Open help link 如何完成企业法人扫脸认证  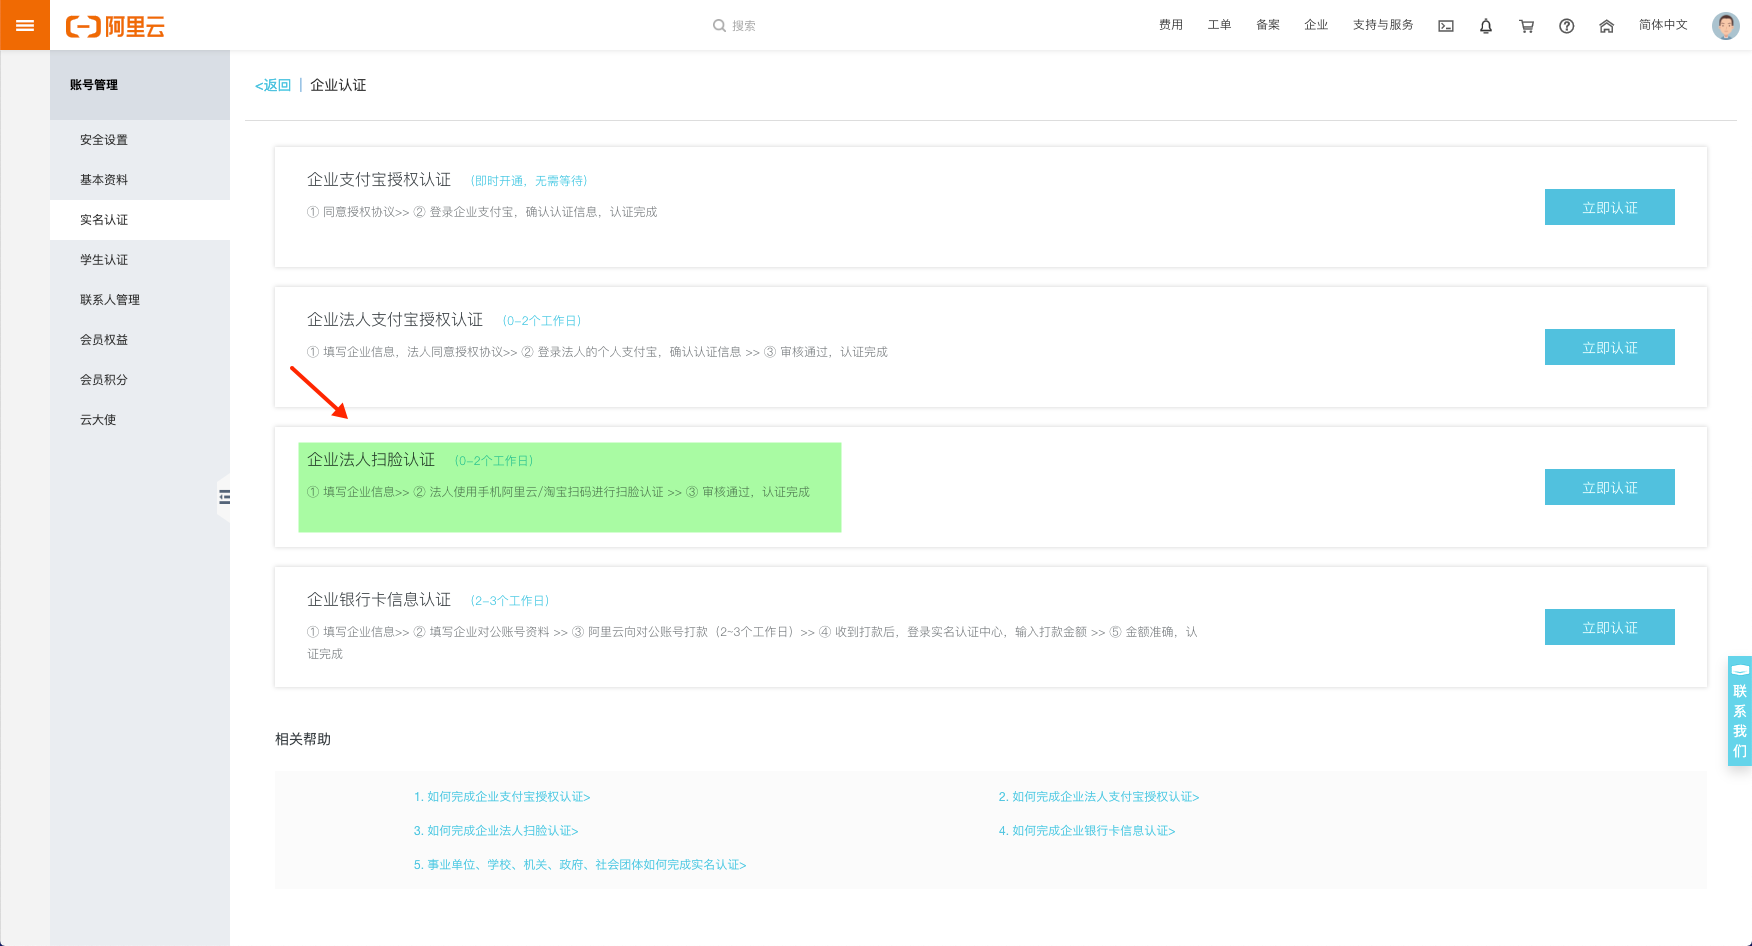click(x=496, y=831)
